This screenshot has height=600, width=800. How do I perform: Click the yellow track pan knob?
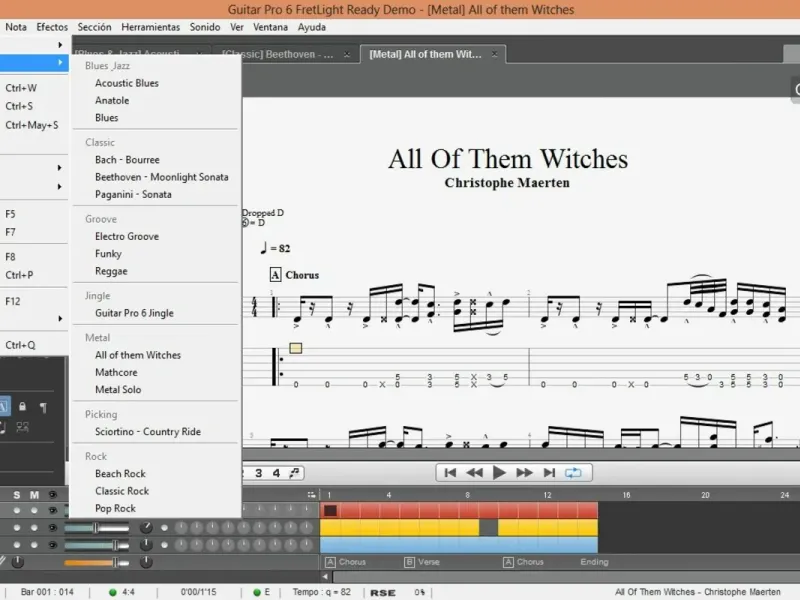click(x=146, y=528)
